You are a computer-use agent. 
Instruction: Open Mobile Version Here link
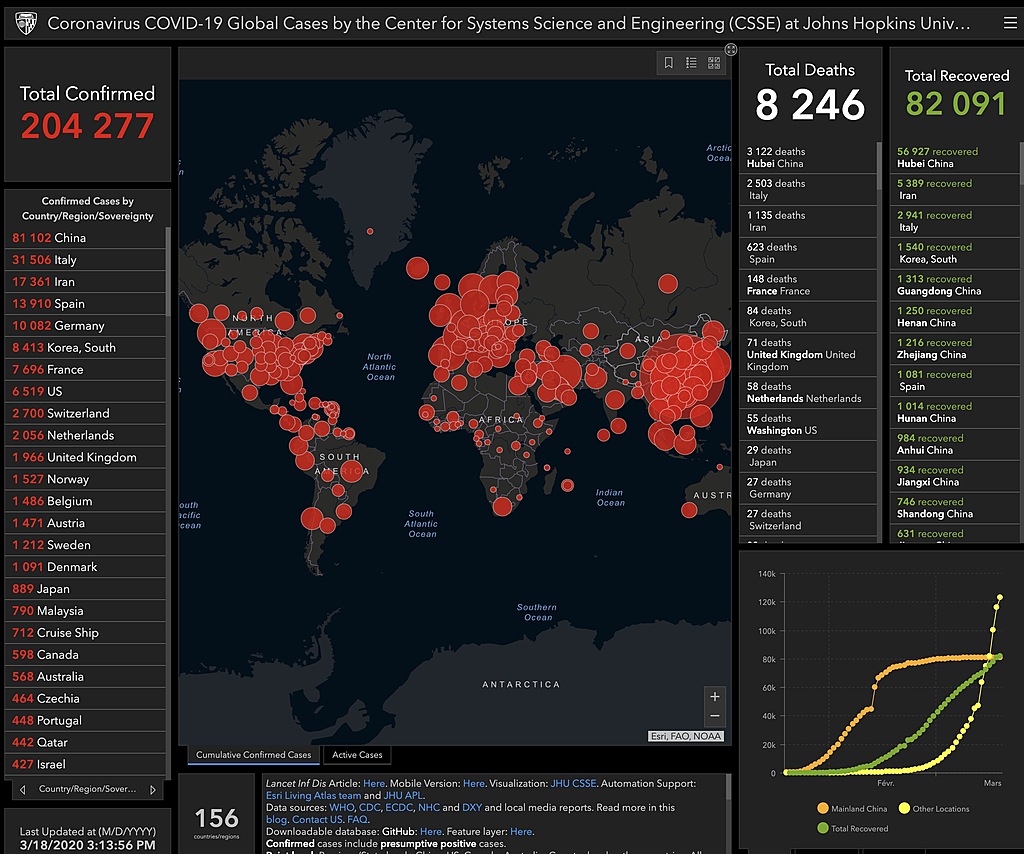pos(473,783)
